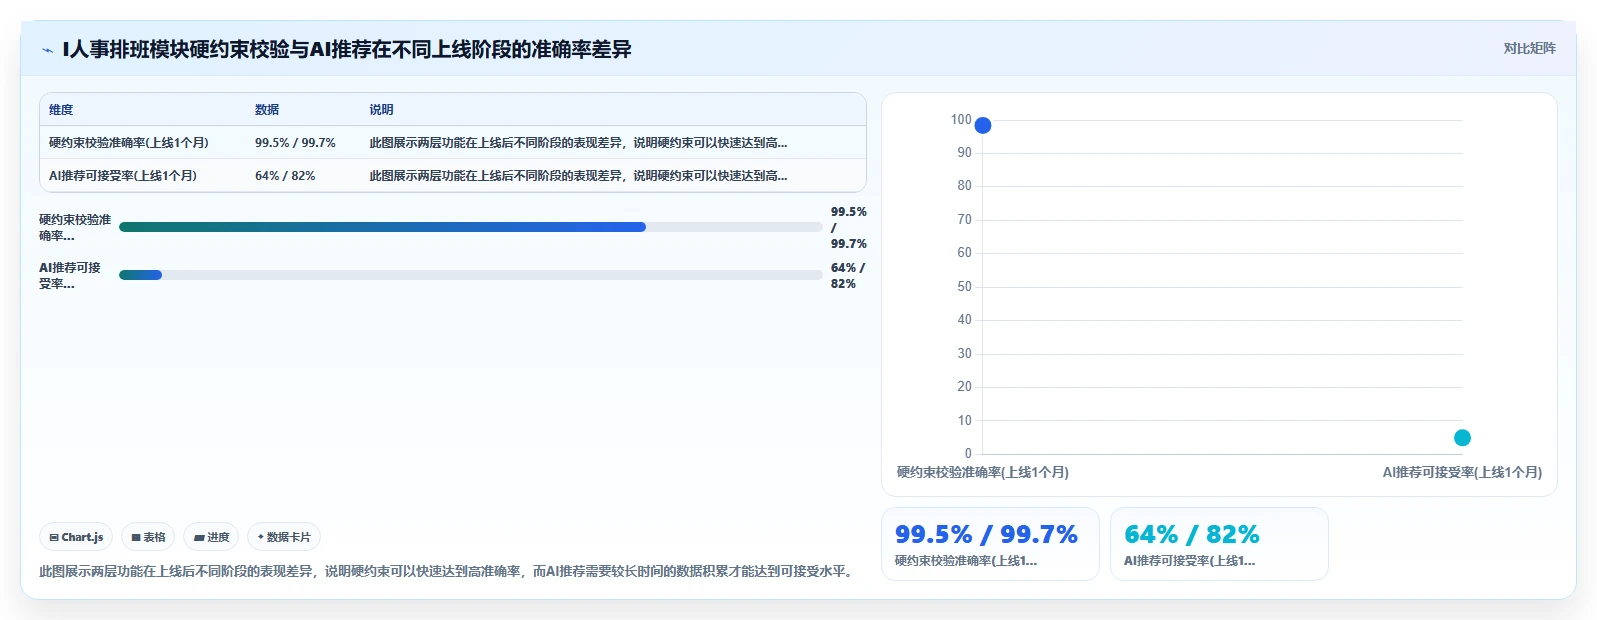Click the AI推荐可接受率 progress bar
The height and width of the screenshot is (620, 1597).
[470, 275]
